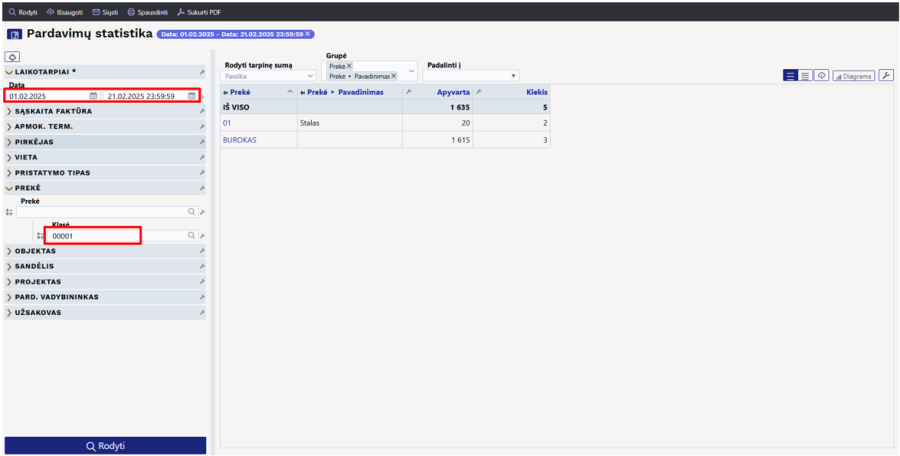Open the item link 01
This screenshot has width=900, height=456.
(x=226, y=123)
